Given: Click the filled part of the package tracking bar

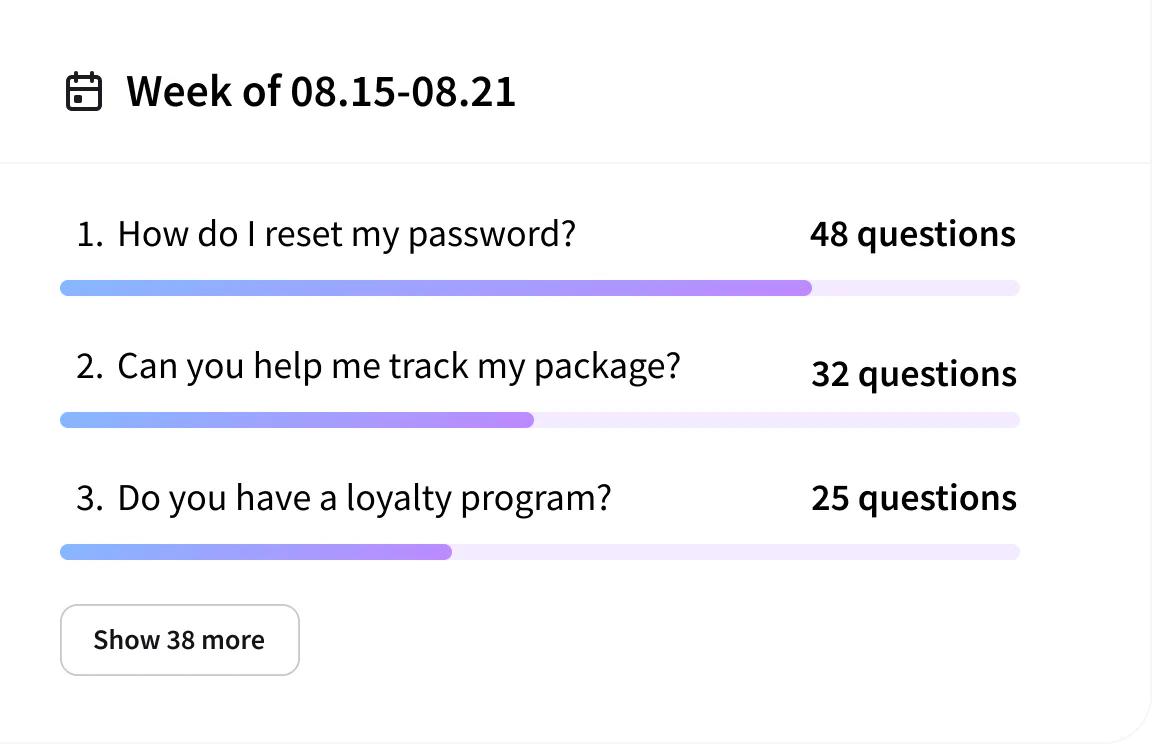Looking at the screenshot, I should tap(296, 420).
